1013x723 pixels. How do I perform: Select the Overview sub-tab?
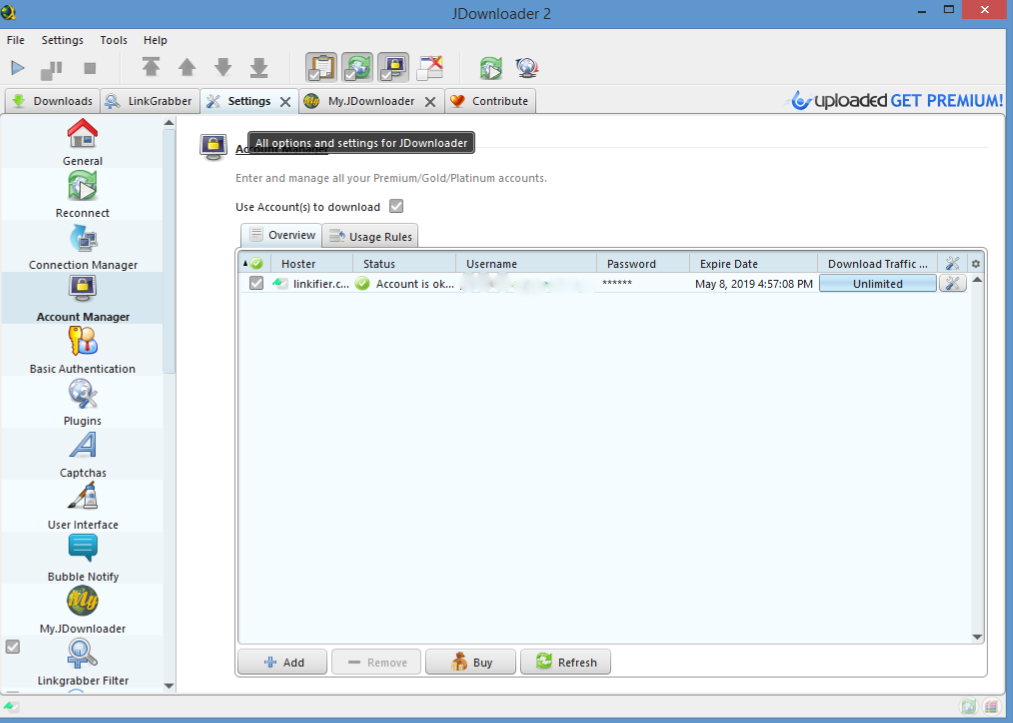click(282, 235)
